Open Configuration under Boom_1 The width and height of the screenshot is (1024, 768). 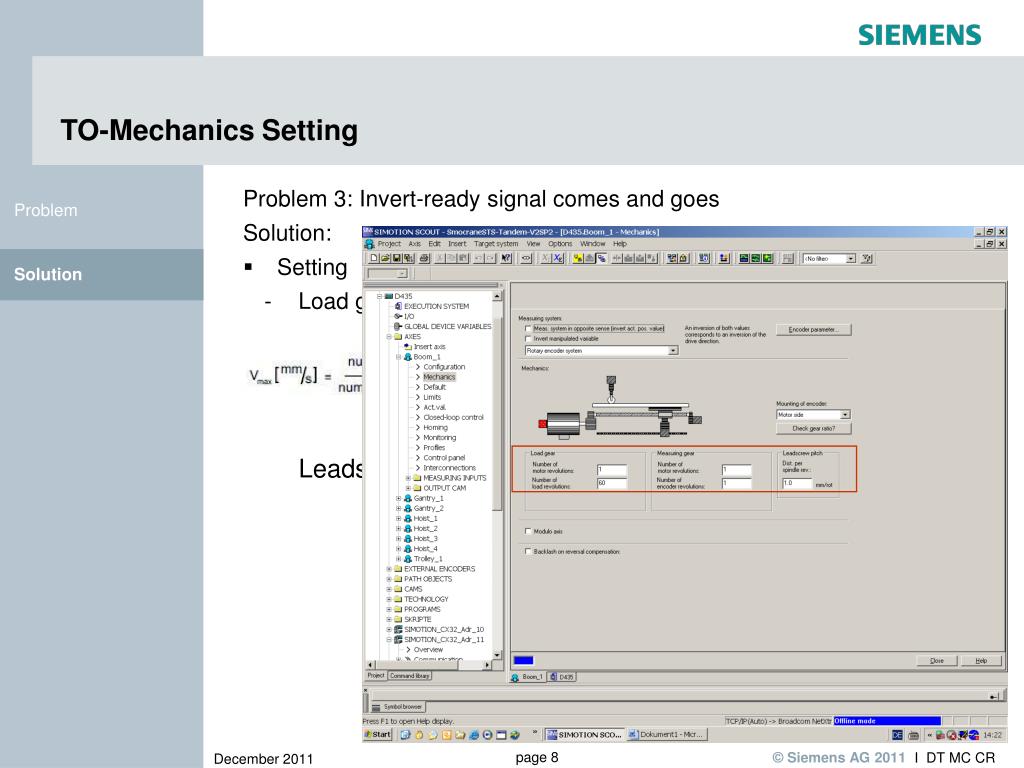[x=444, y=367]
